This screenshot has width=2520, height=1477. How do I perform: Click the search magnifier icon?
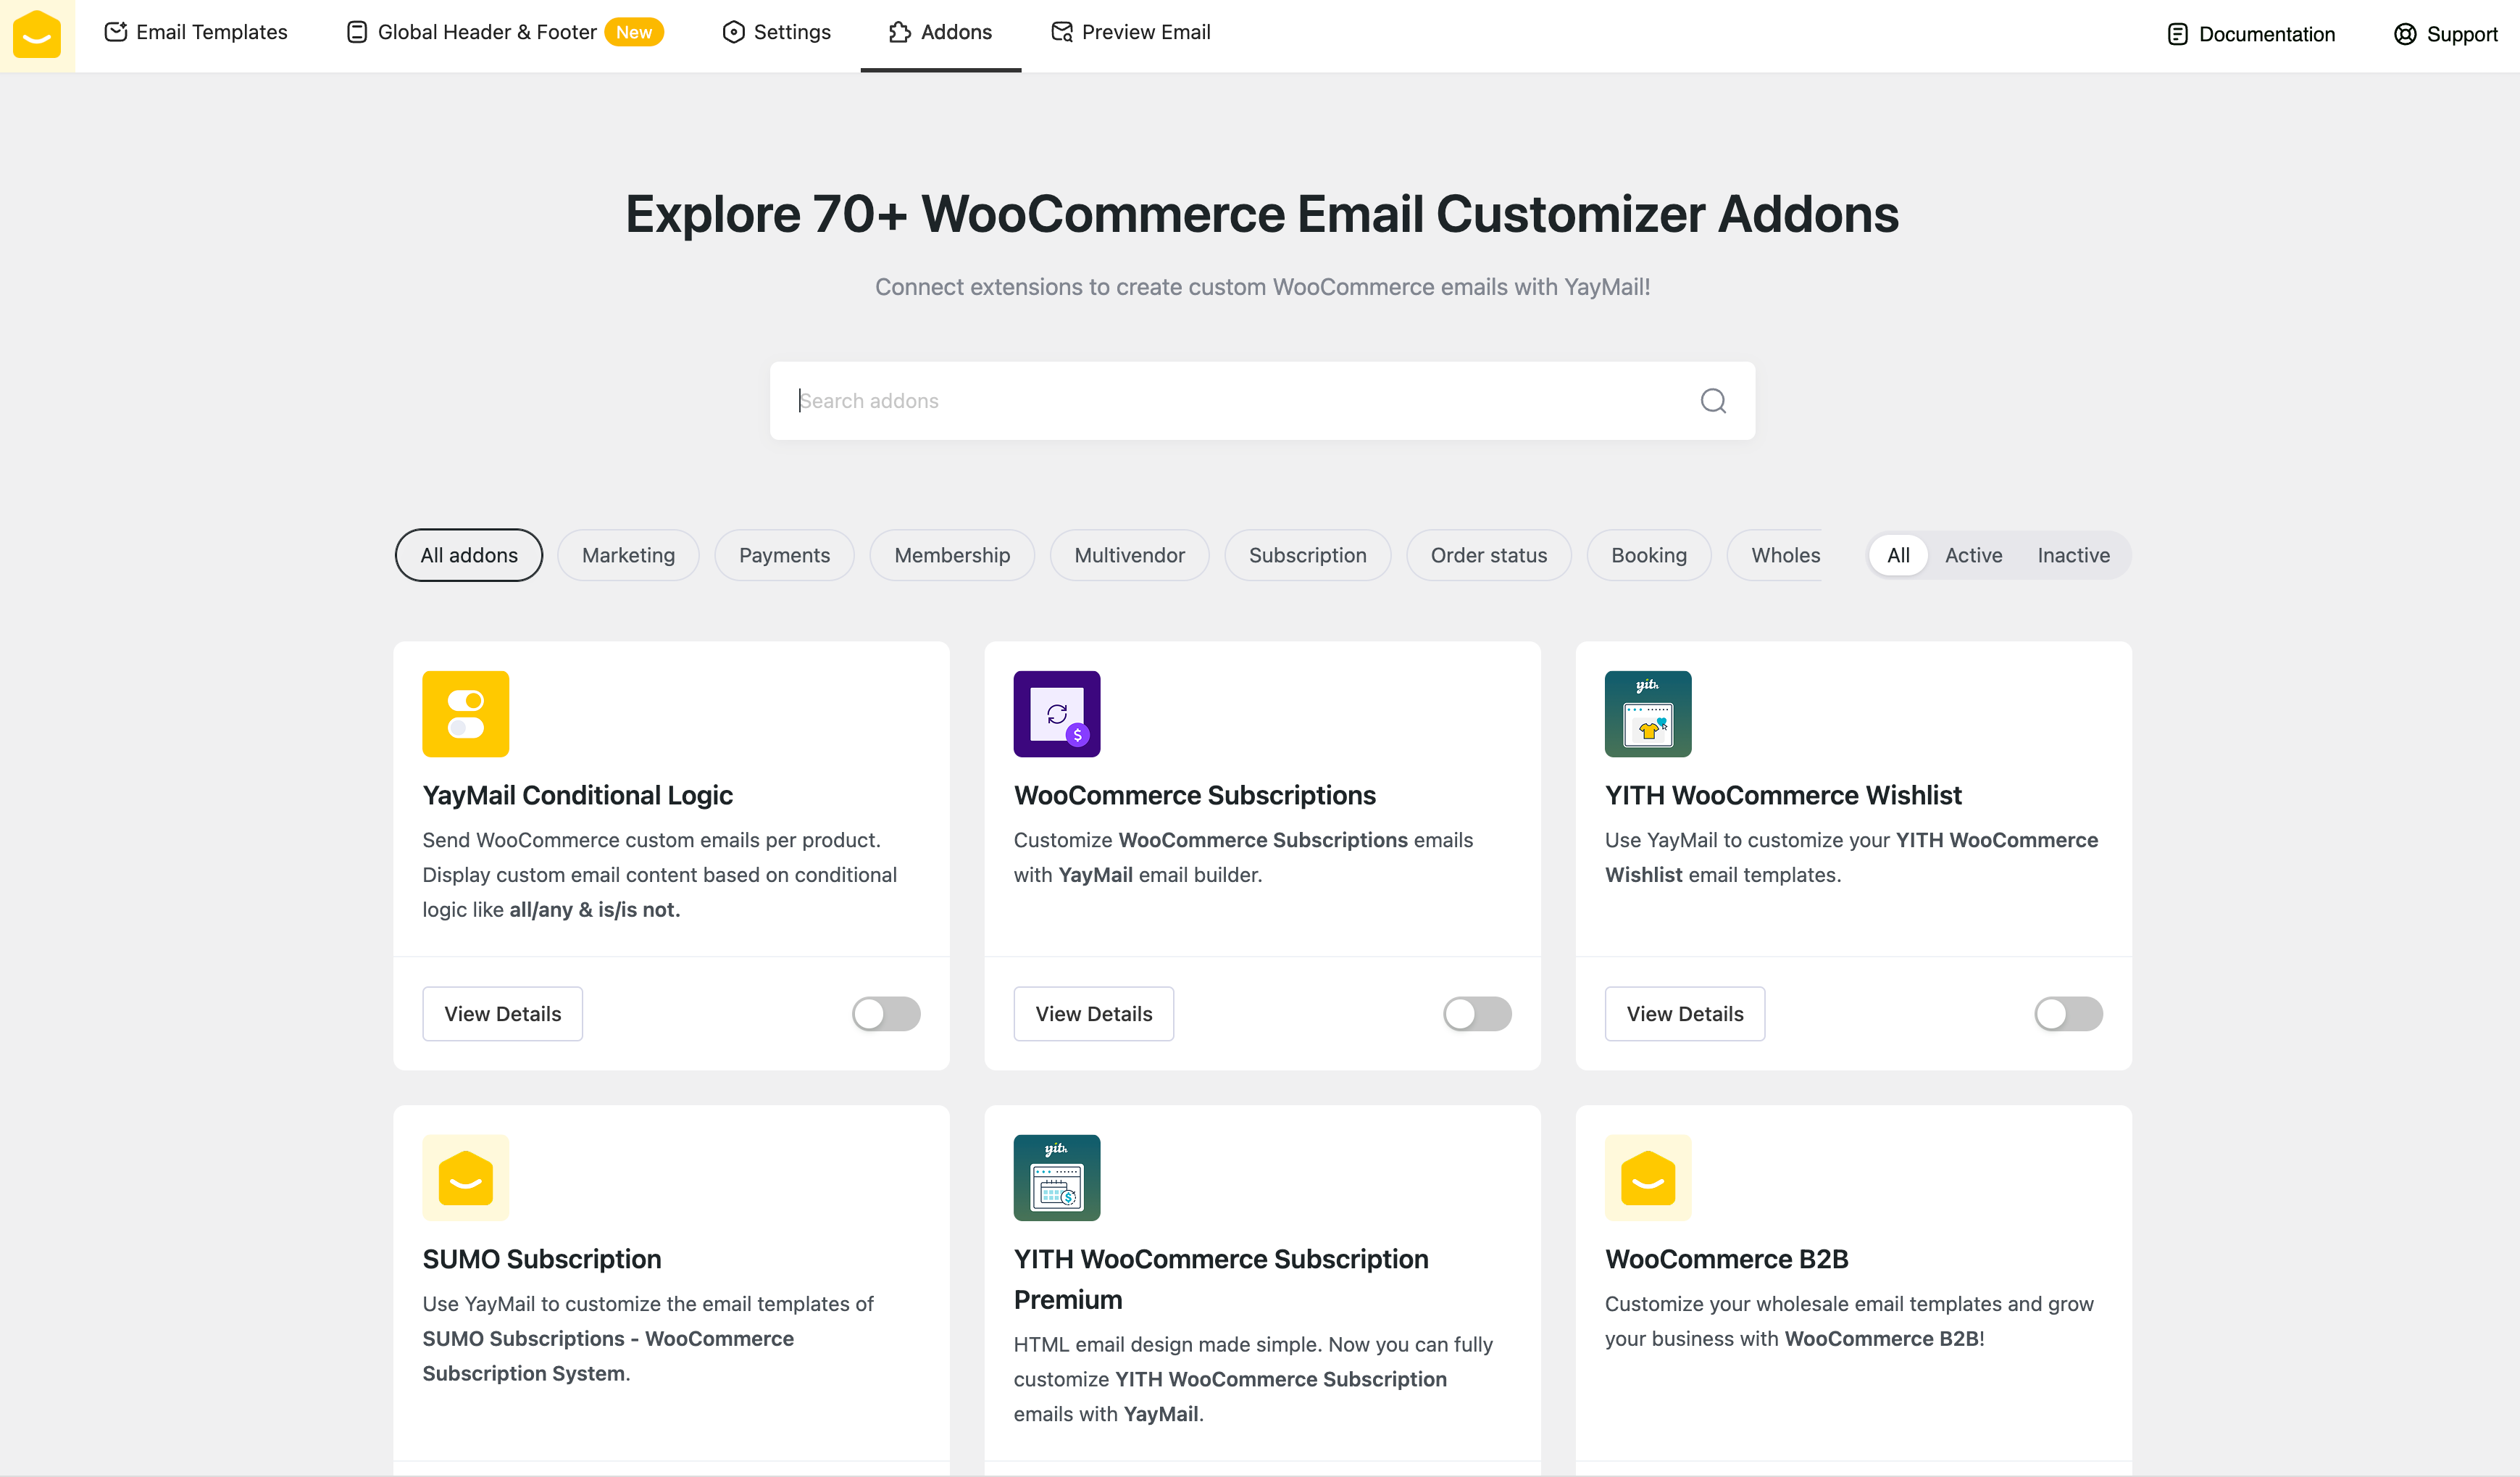tap(1713, 401)
